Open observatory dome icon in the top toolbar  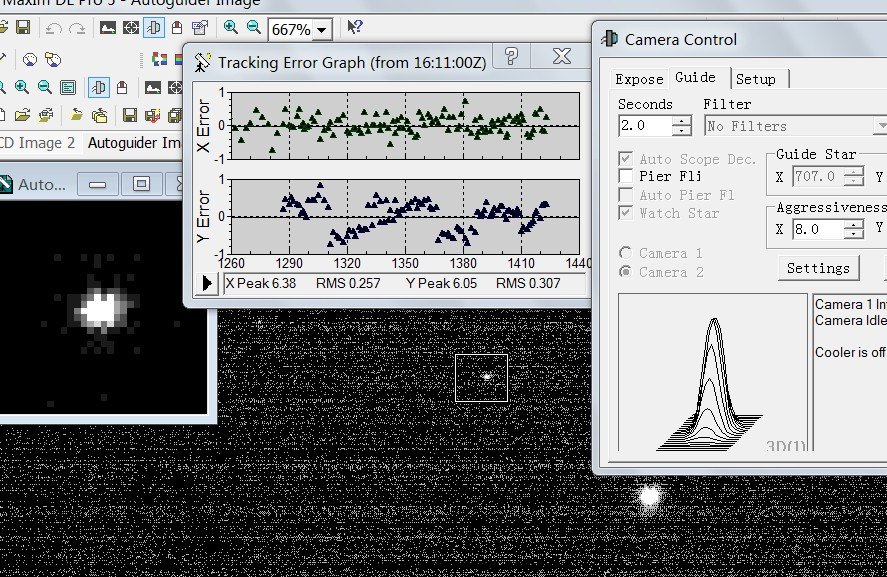pyautogui.click(x=177, y=27)
